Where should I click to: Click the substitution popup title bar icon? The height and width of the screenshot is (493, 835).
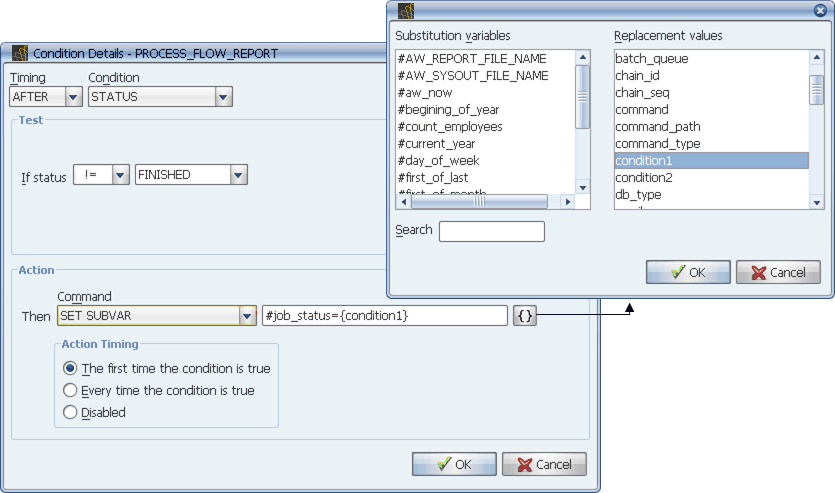tap(406, 11)
